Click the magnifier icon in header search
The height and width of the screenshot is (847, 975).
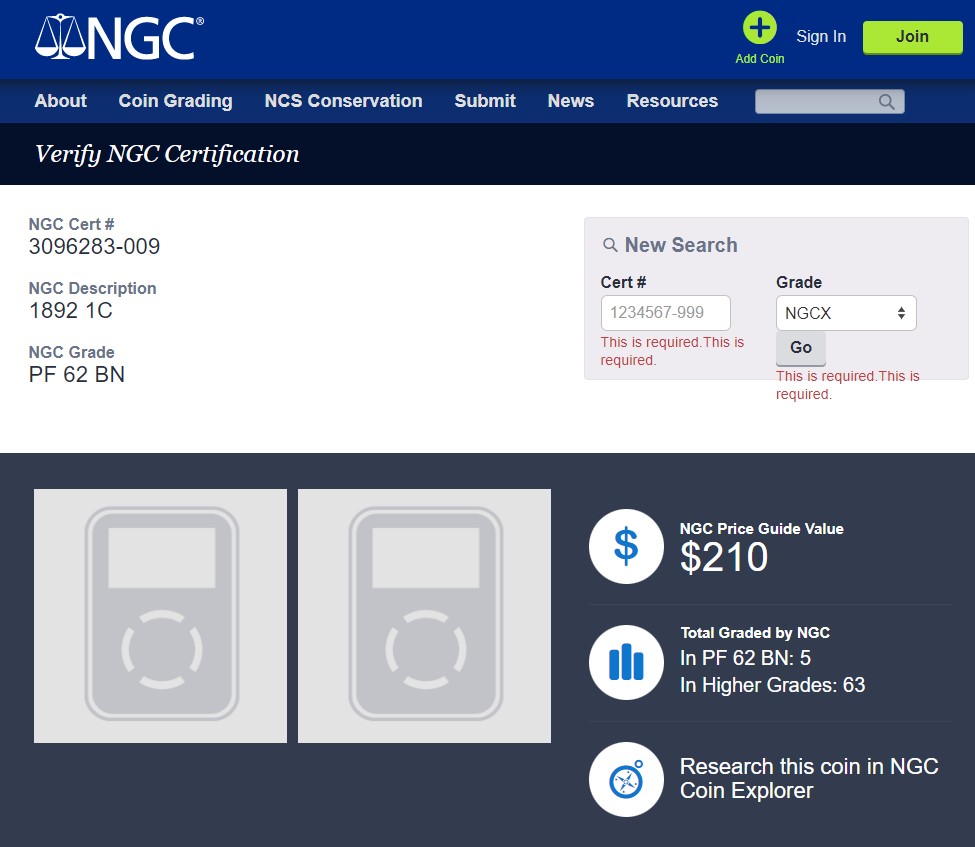click(887, 102)
